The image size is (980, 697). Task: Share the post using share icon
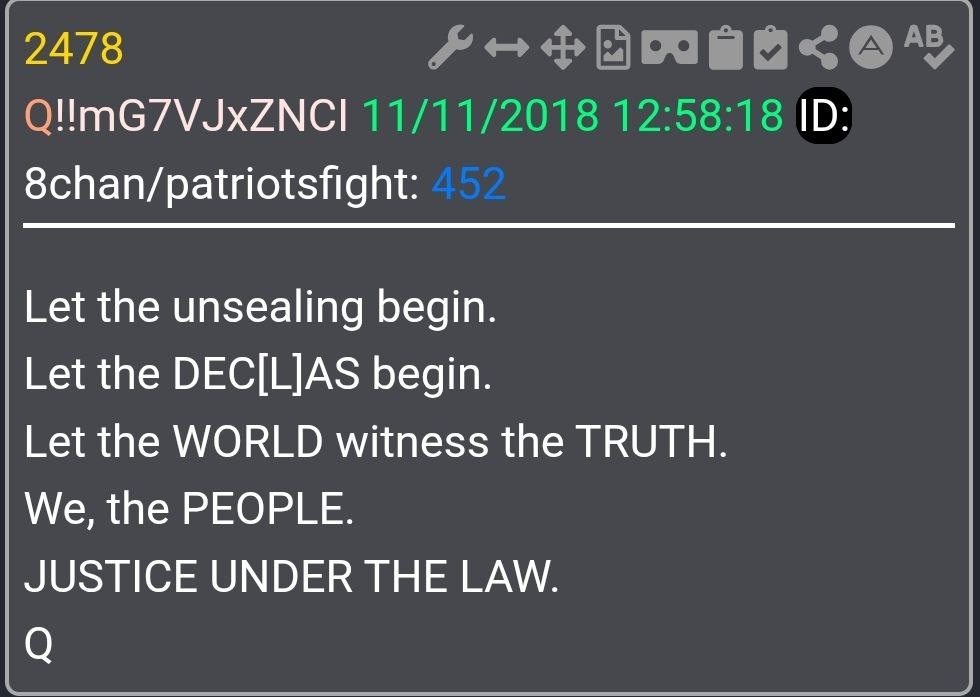[818, 48]
